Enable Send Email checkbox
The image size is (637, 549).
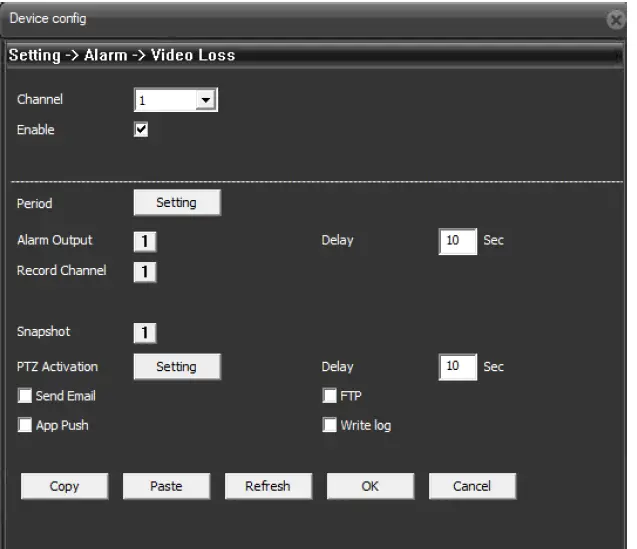coord(25,396)
